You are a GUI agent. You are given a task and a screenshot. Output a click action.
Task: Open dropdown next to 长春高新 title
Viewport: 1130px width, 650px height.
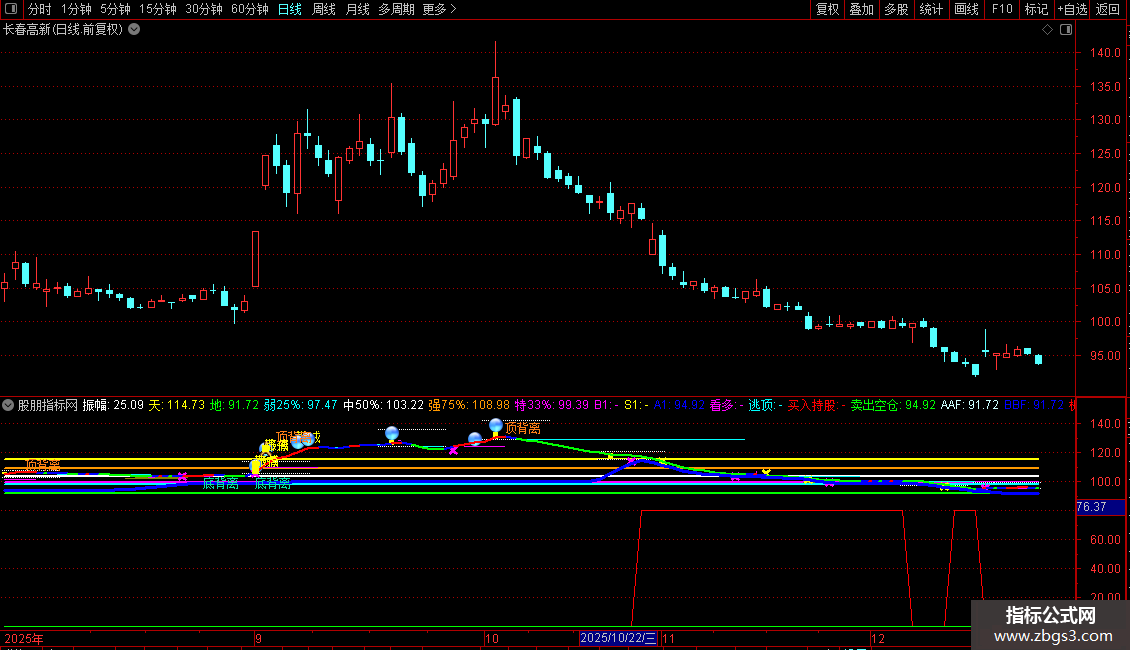point(134,29)
